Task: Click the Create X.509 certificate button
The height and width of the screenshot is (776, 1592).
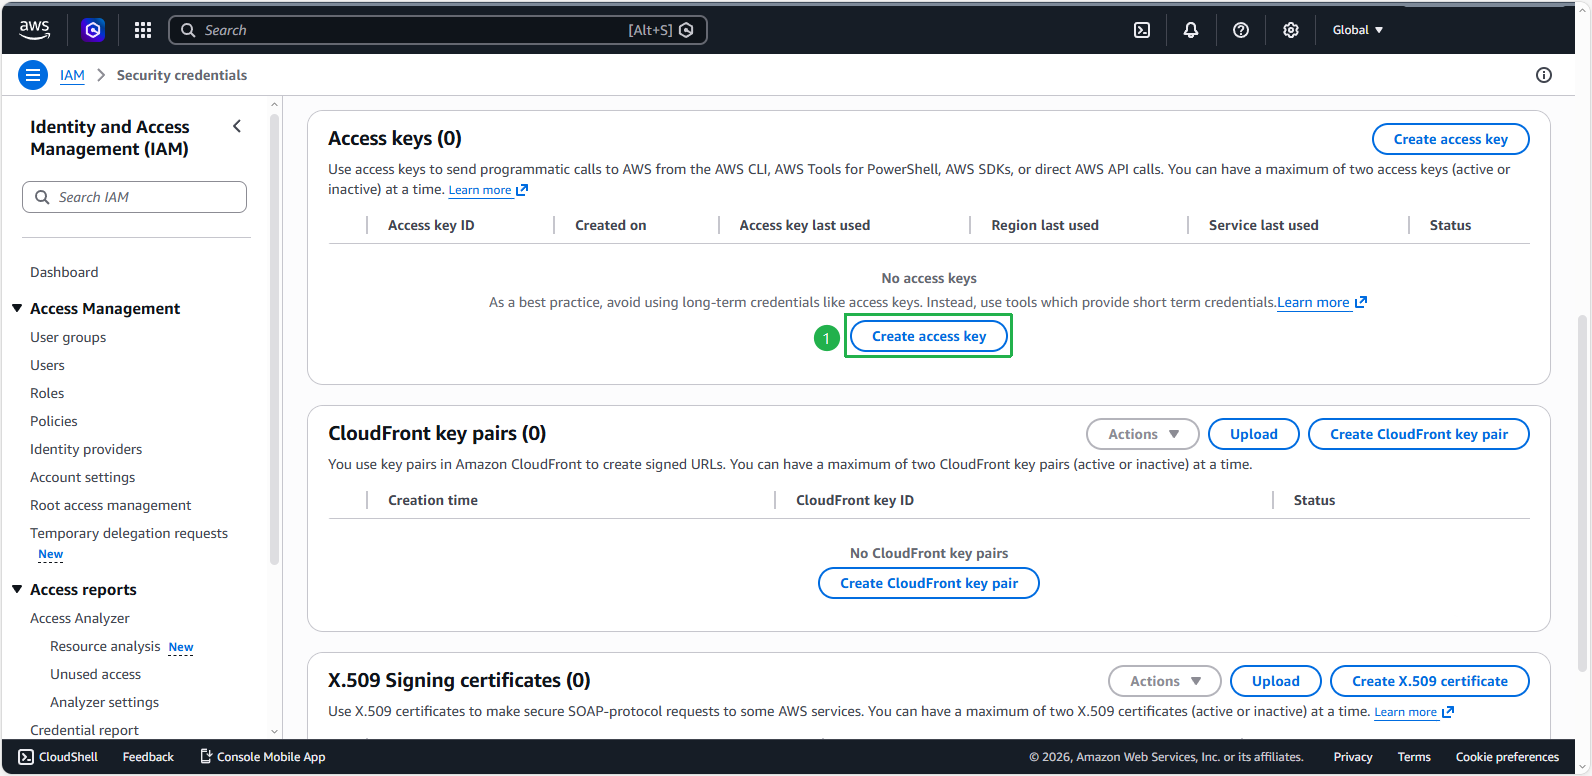Action: (1430, 681)
